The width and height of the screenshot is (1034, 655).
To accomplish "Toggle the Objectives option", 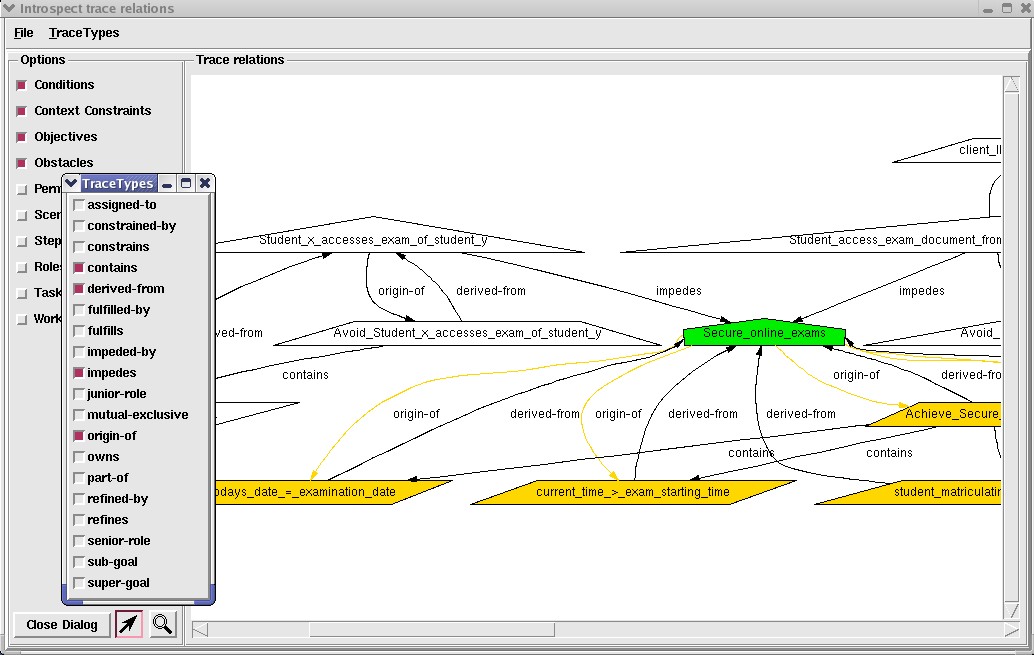I will tap(22, 137).
